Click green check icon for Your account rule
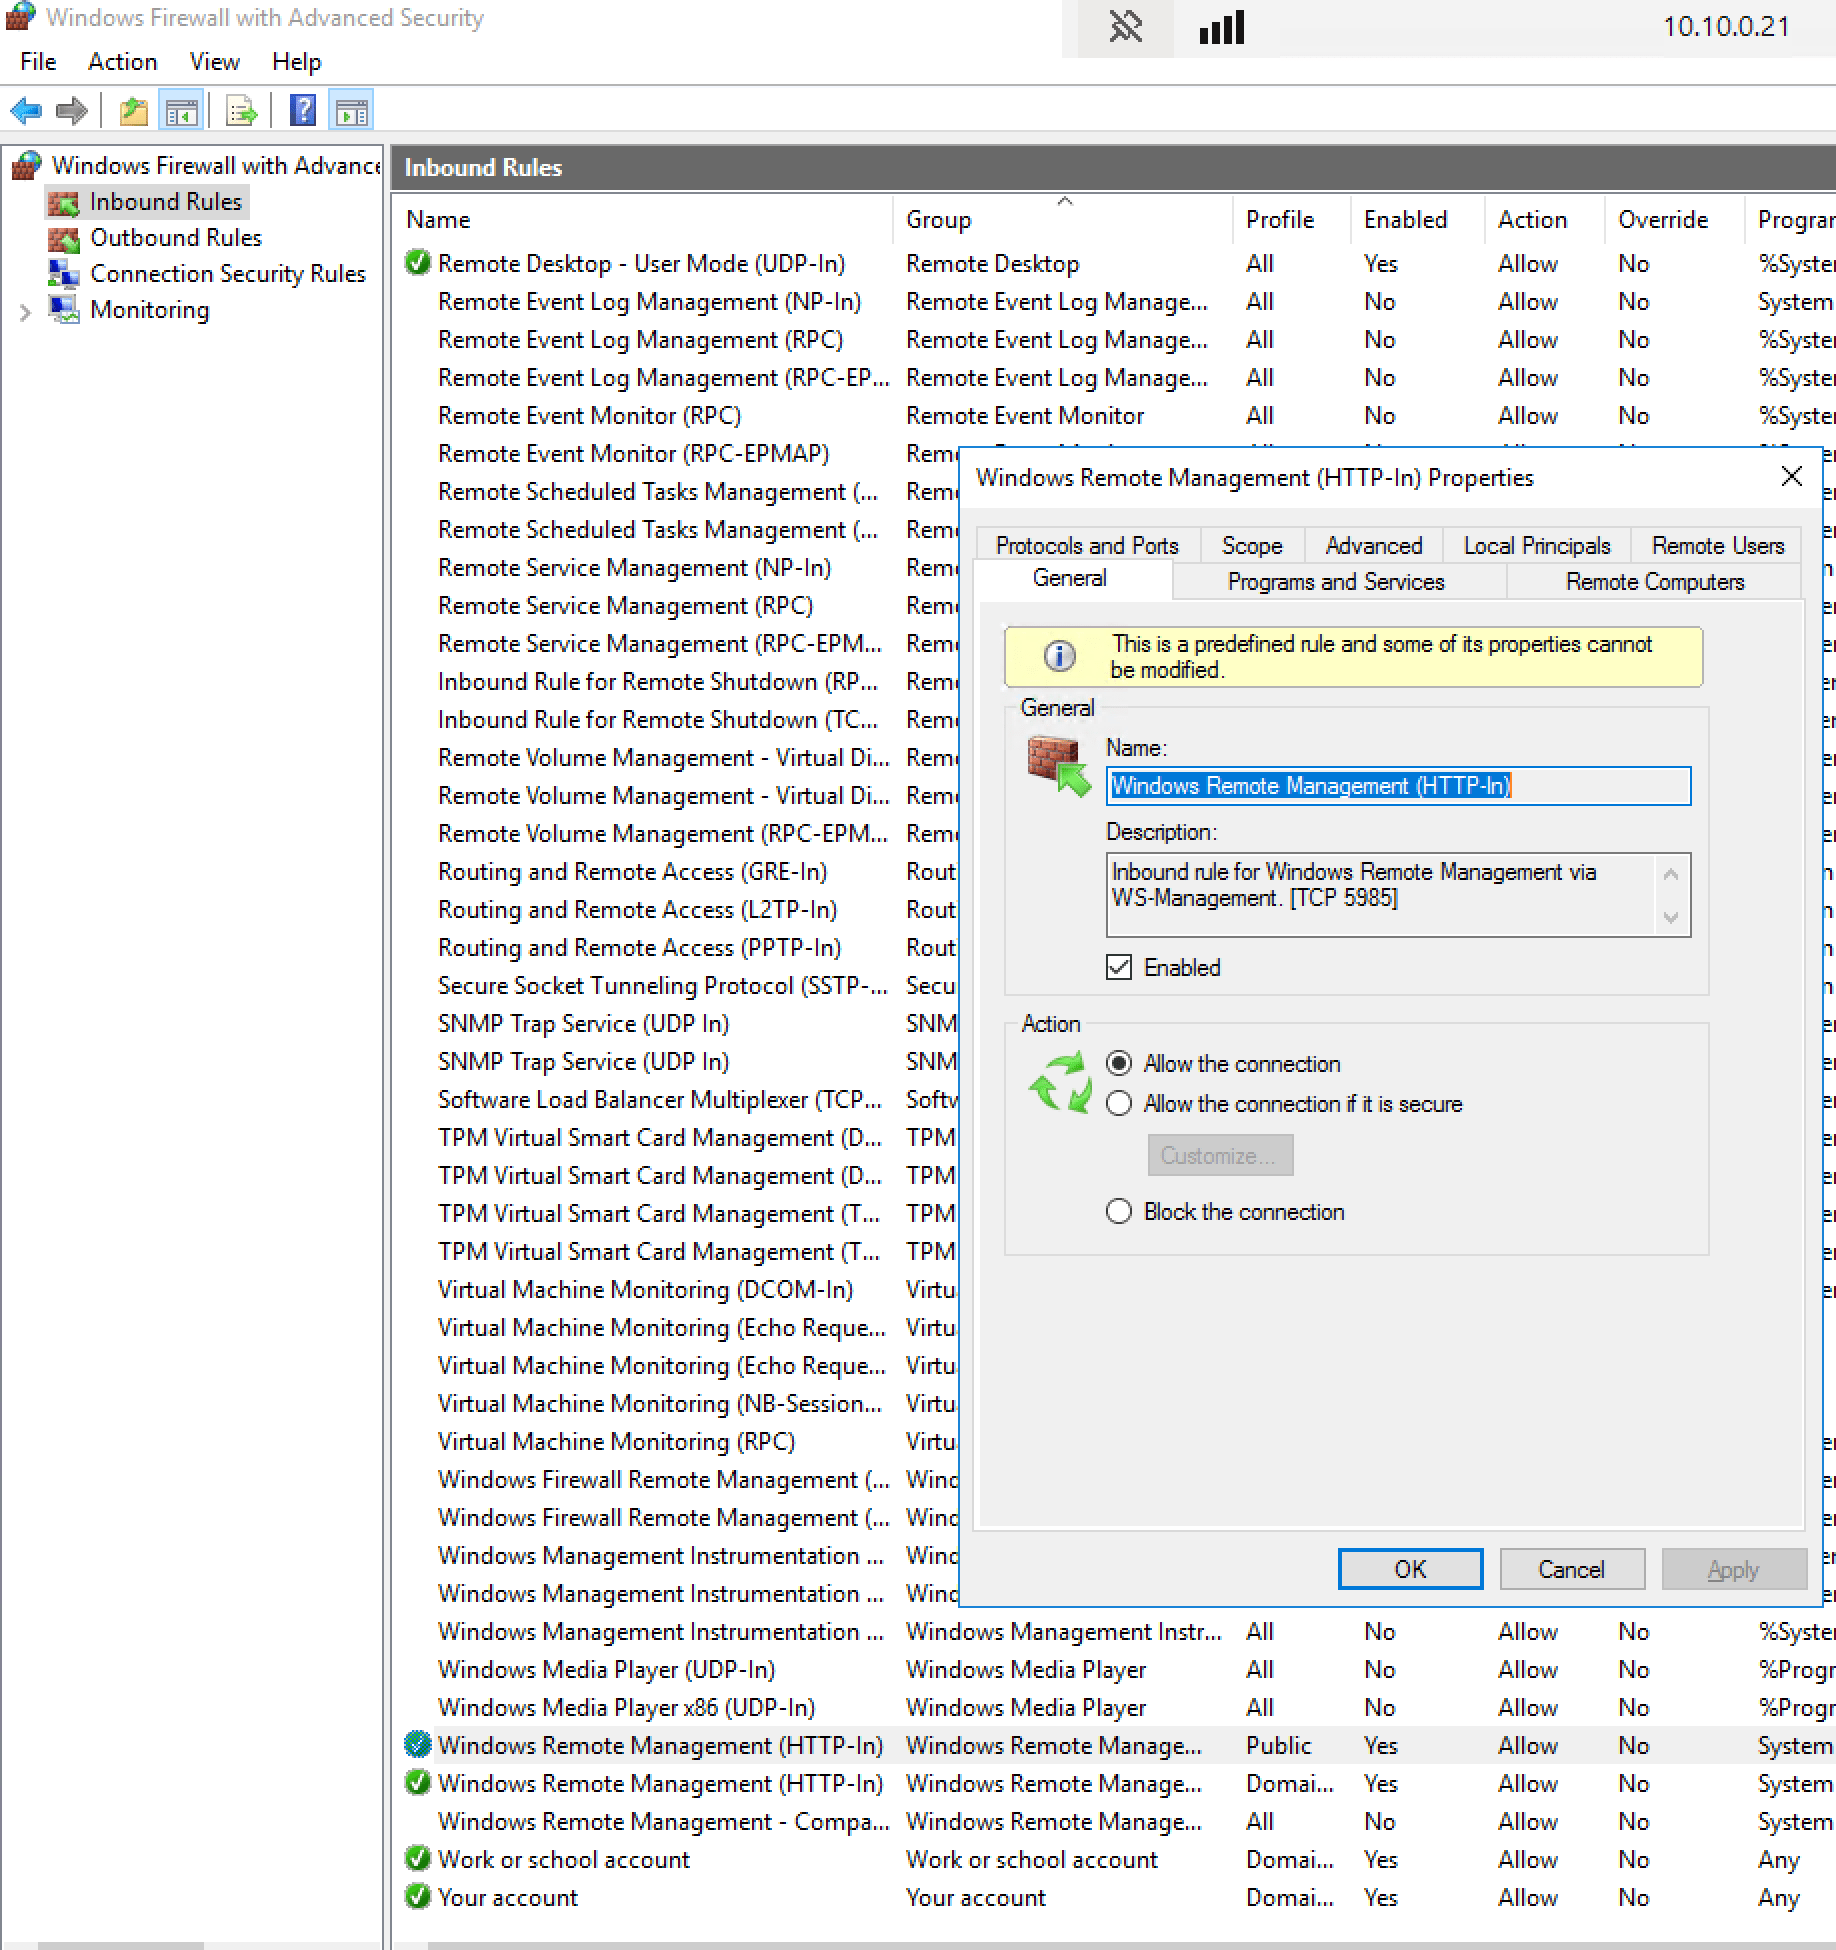This screenshot has width=1836, height=1950. (x=418, y=1897)
